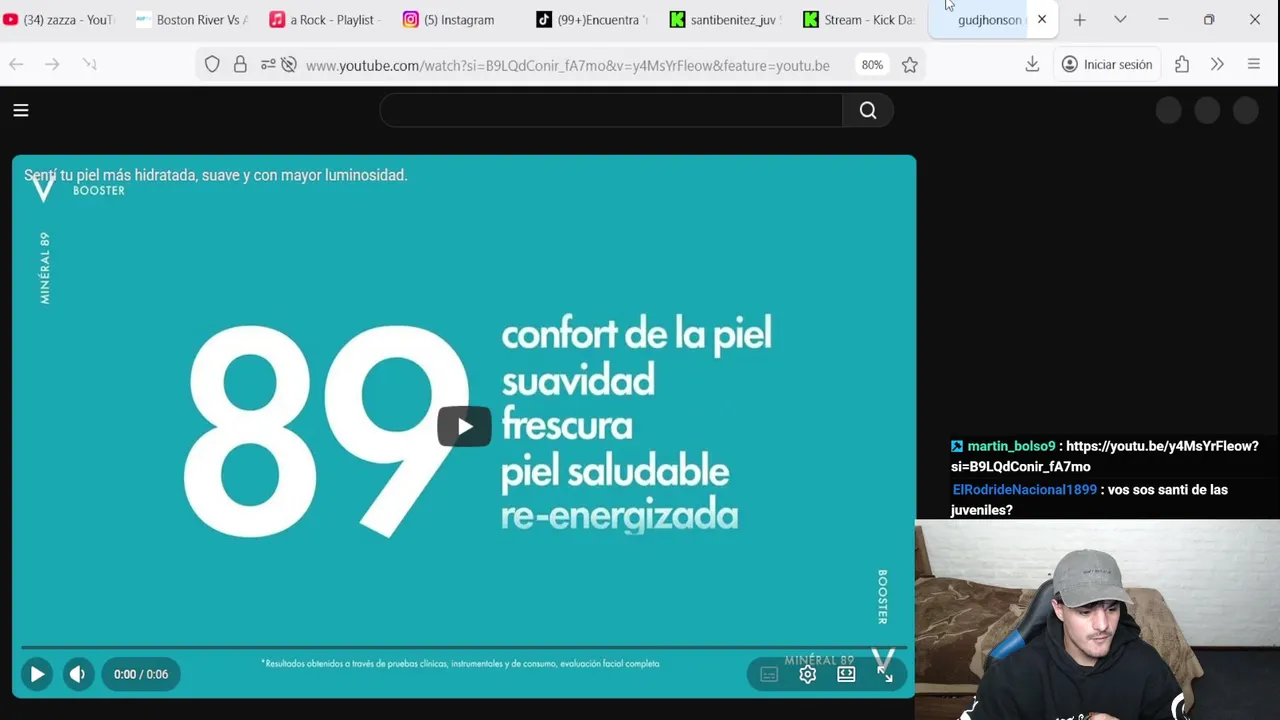The height and width of the screenshot is (720, 1280).
Task: Click username martin_bolso9 in chat
Action: click(x=1011, y=446)
